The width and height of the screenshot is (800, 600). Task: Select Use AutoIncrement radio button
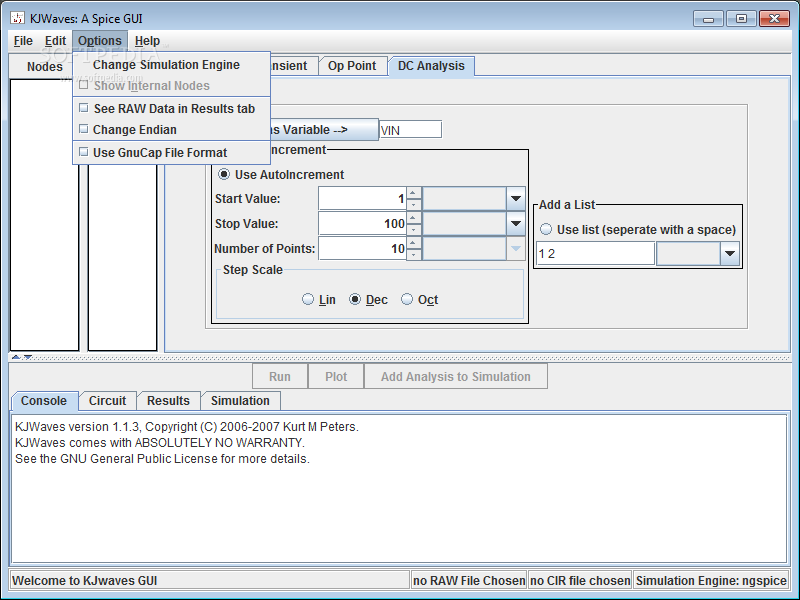(223, 174)
